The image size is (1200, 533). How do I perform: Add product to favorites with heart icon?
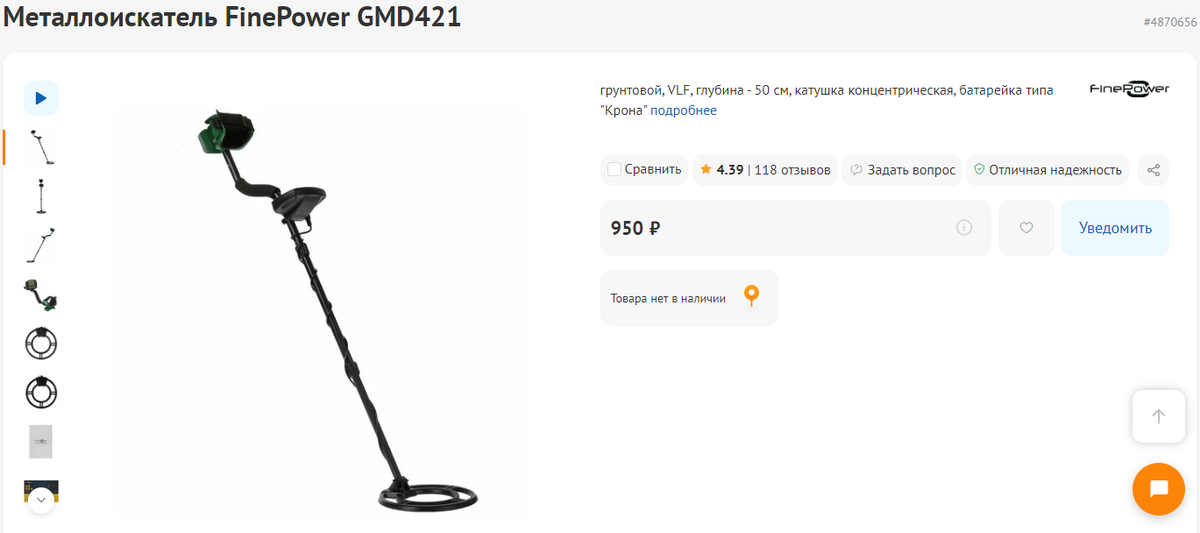pos(1026,228)
